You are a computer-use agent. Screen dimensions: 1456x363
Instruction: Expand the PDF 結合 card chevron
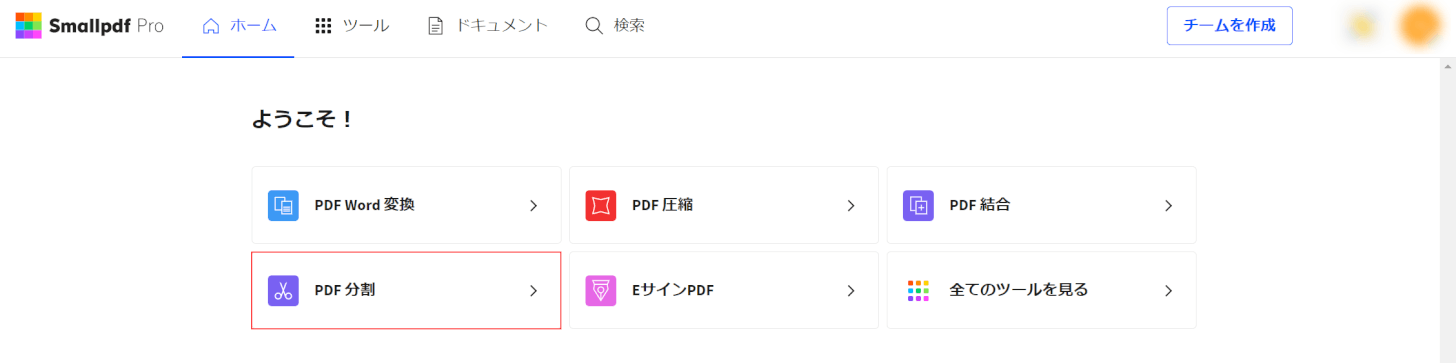pyautogui.click(x=1168, y=205)
